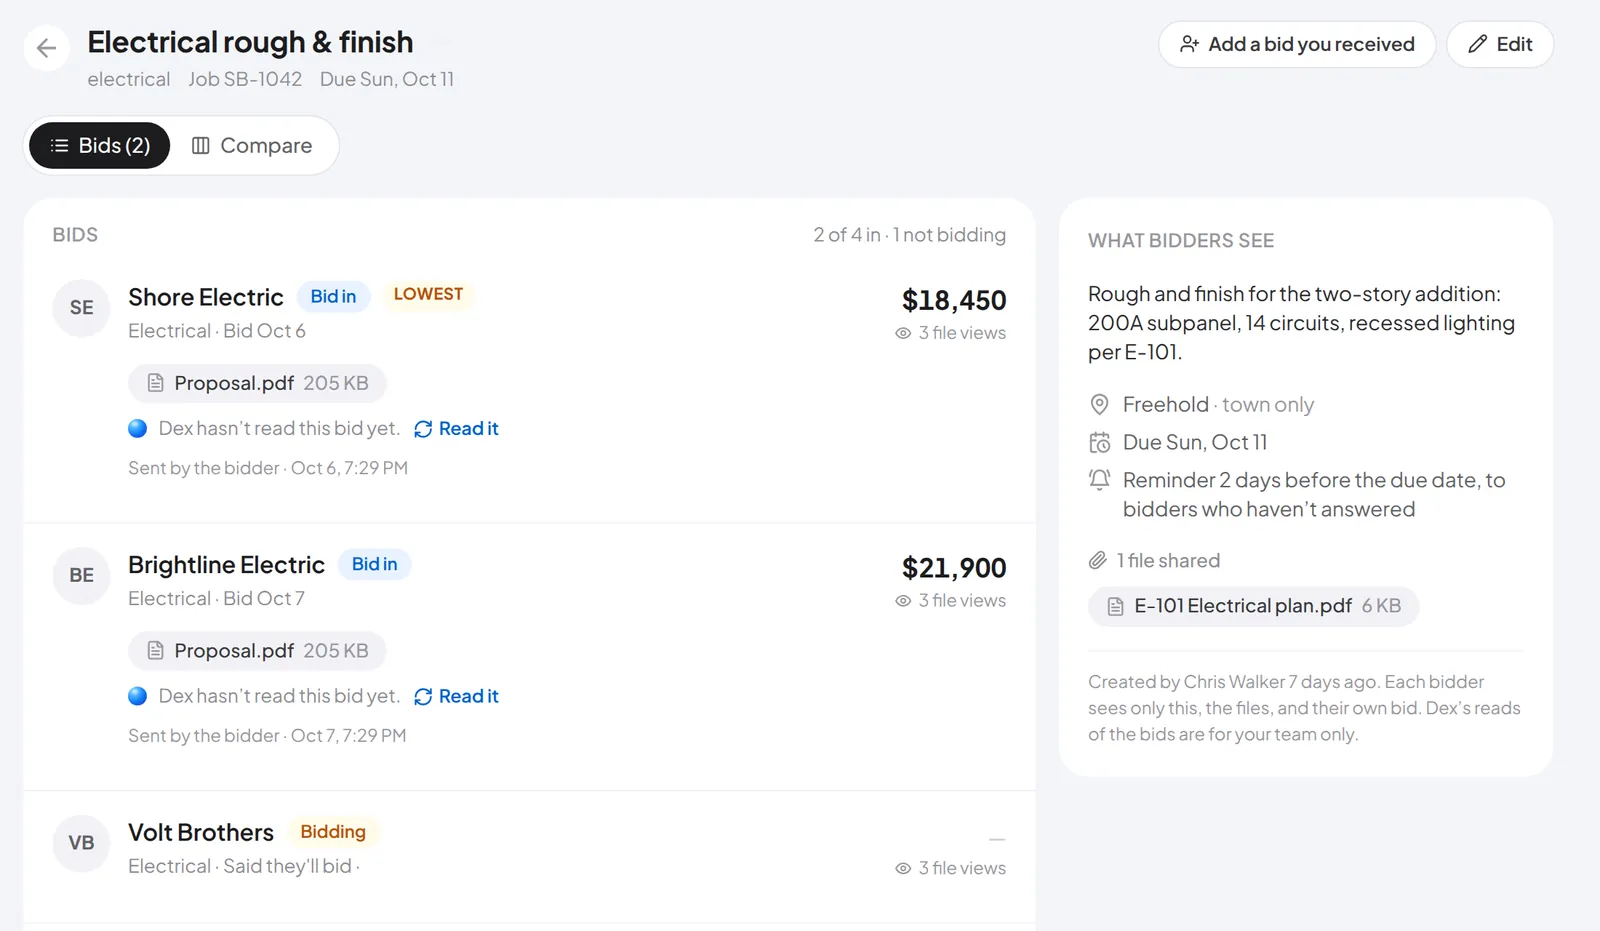
Task: Switch to the Compare tab
Action: [252, 146]
